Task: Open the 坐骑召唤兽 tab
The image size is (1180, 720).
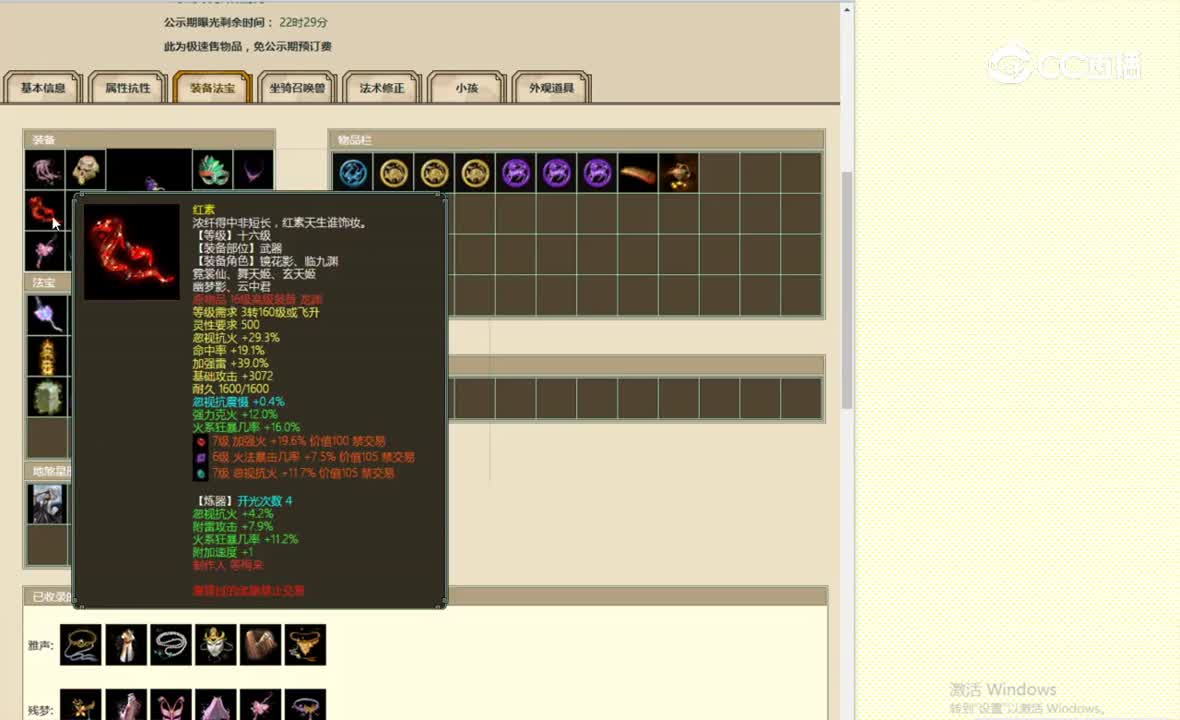Action: [297, 87]
